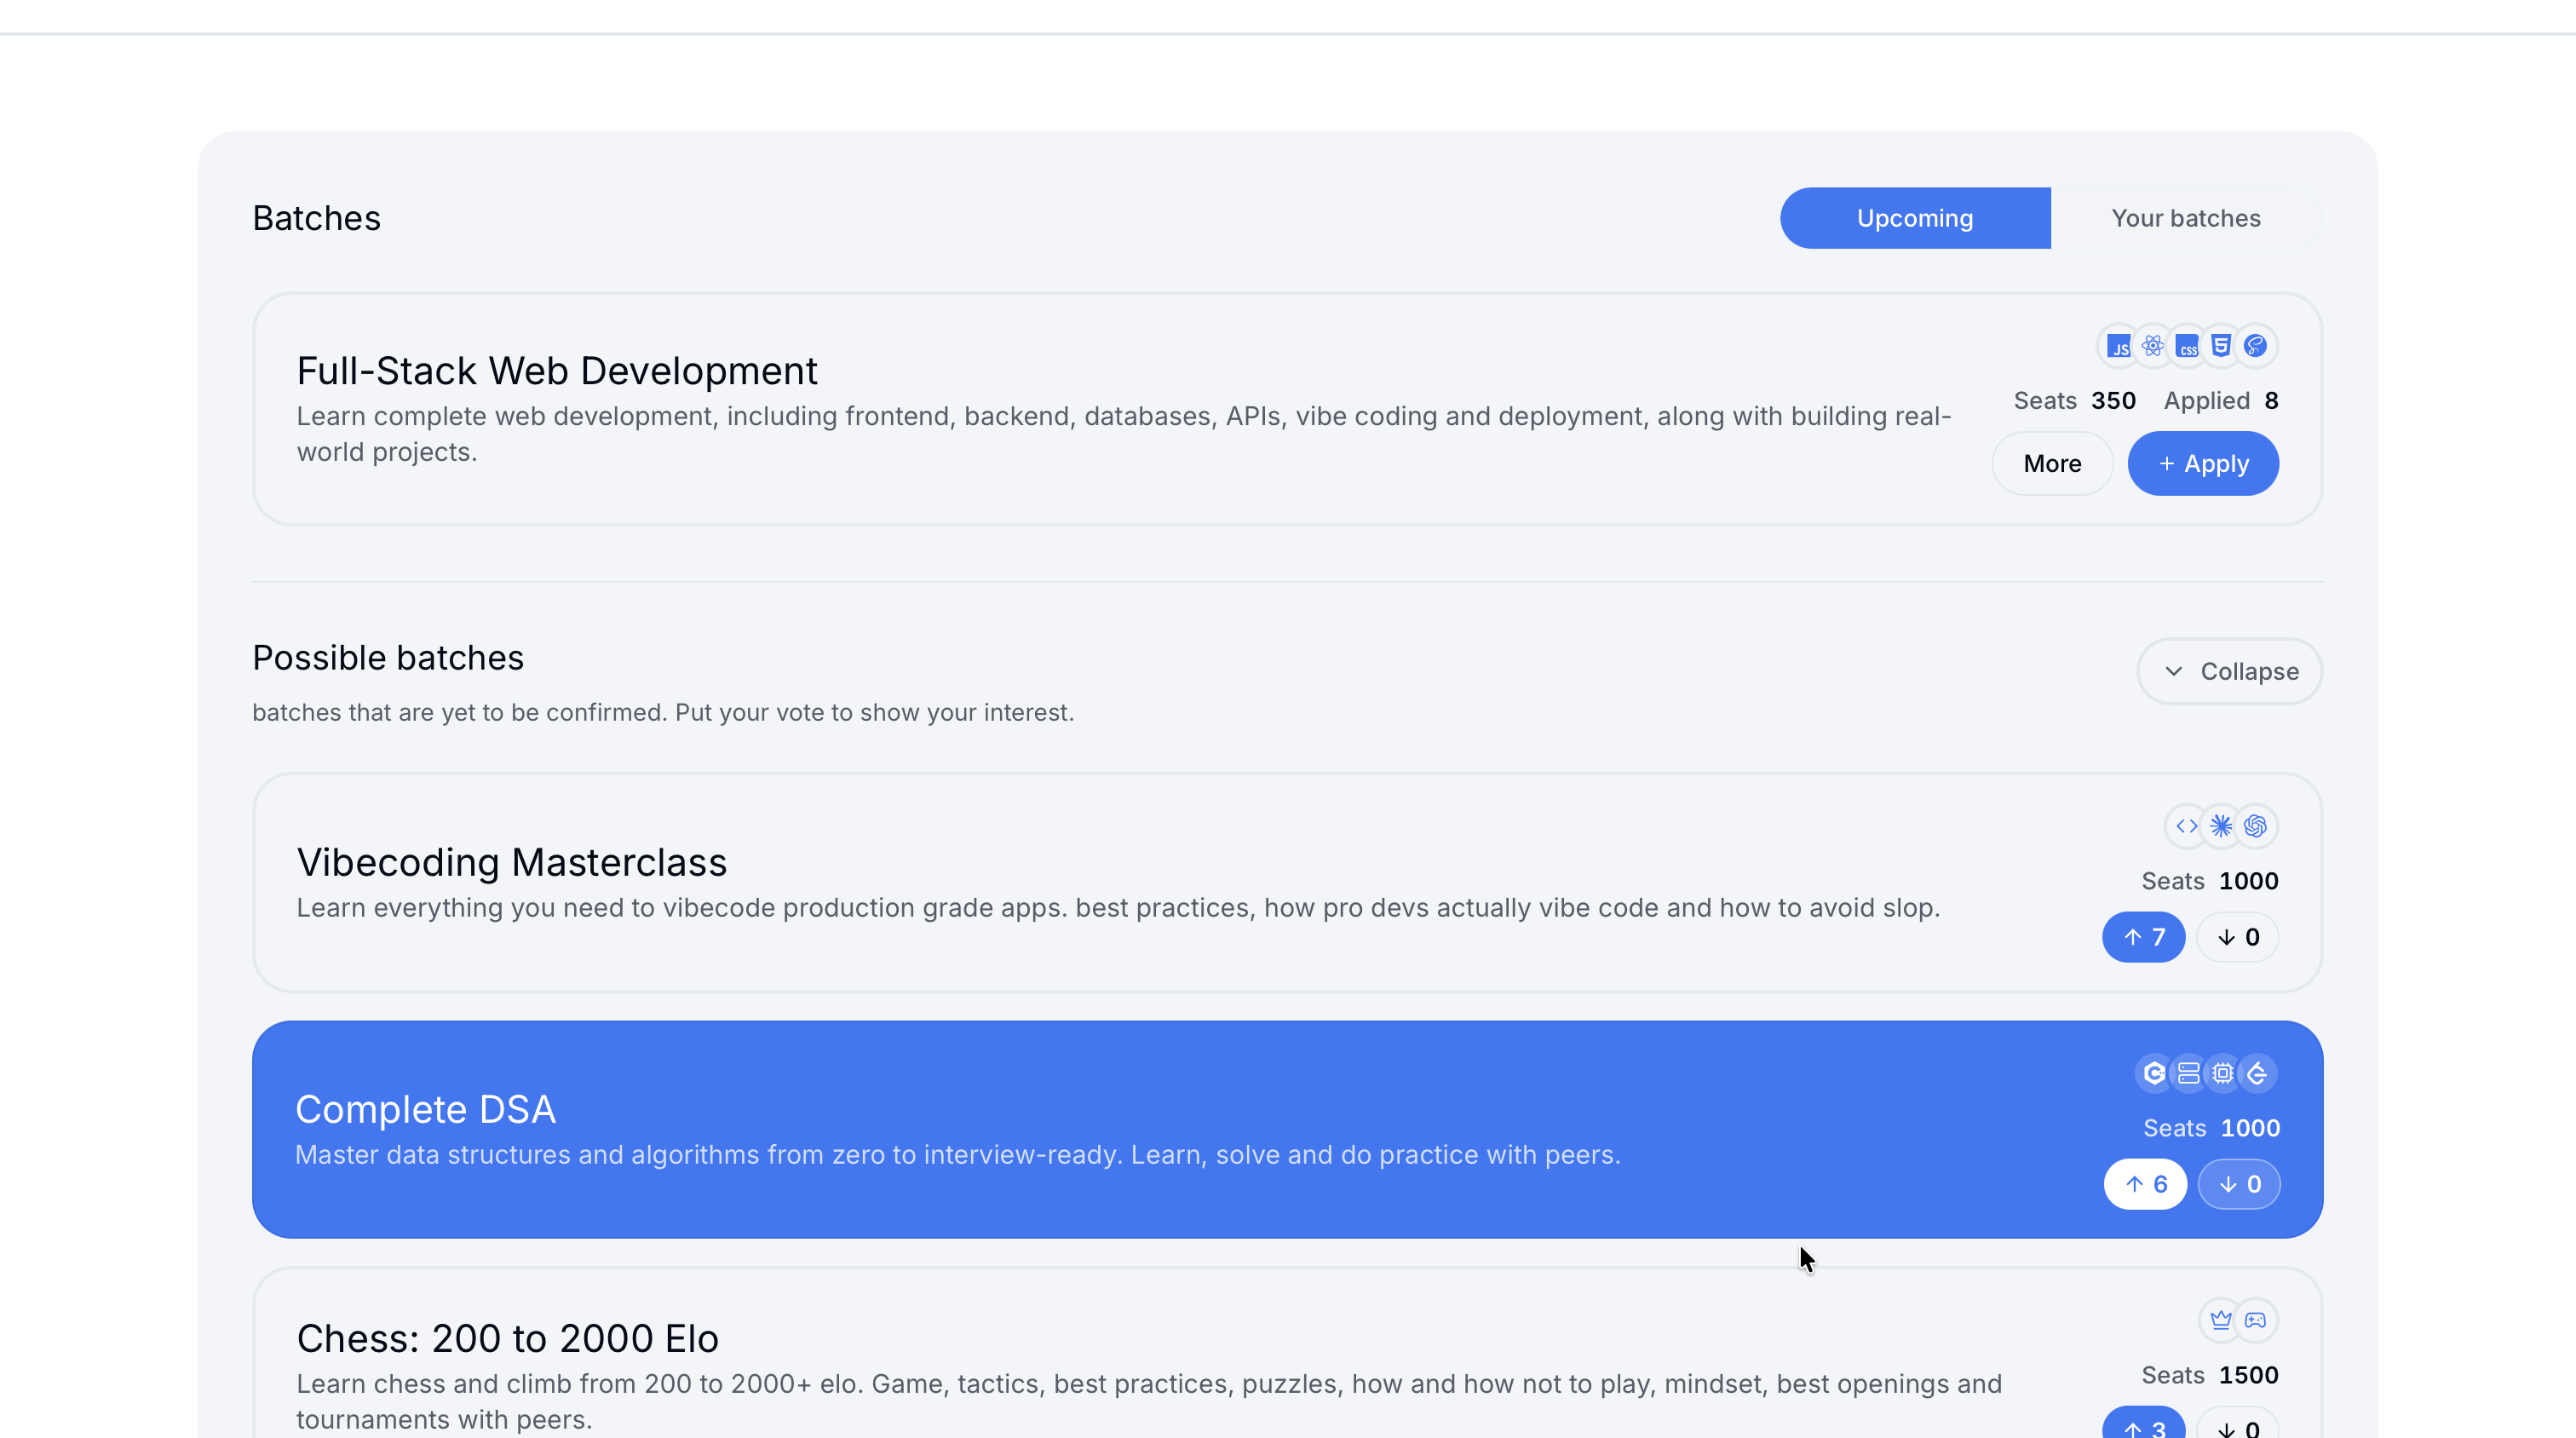Click the React atom icon

point(2152,346)
